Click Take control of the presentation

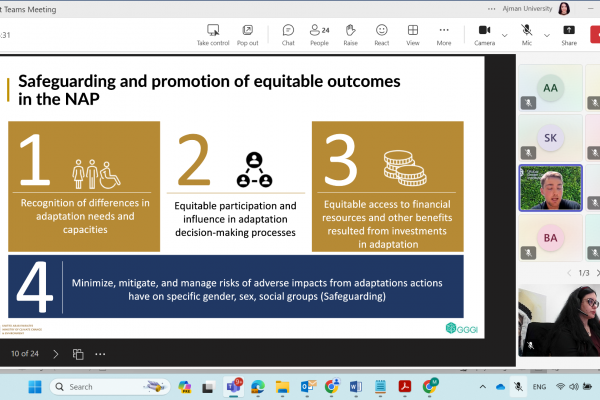213,35
